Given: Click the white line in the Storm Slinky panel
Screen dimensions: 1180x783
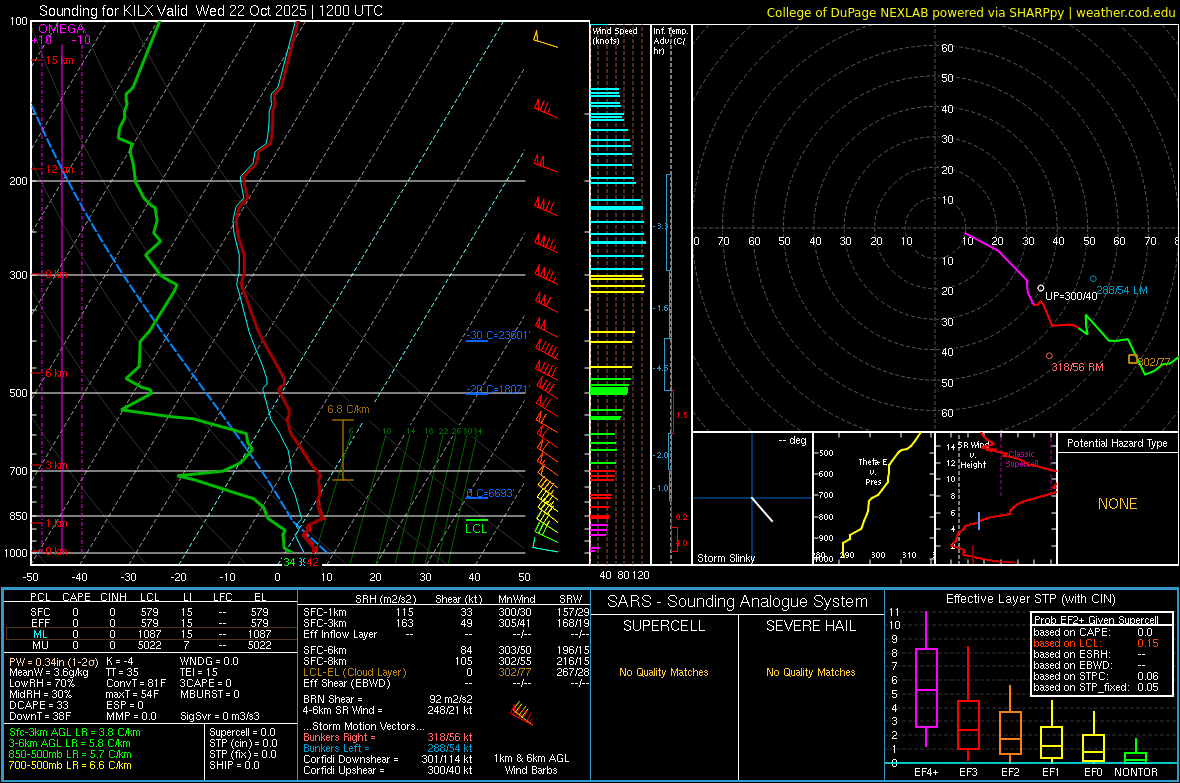Looking at the screenshot, I should [762, 510].
